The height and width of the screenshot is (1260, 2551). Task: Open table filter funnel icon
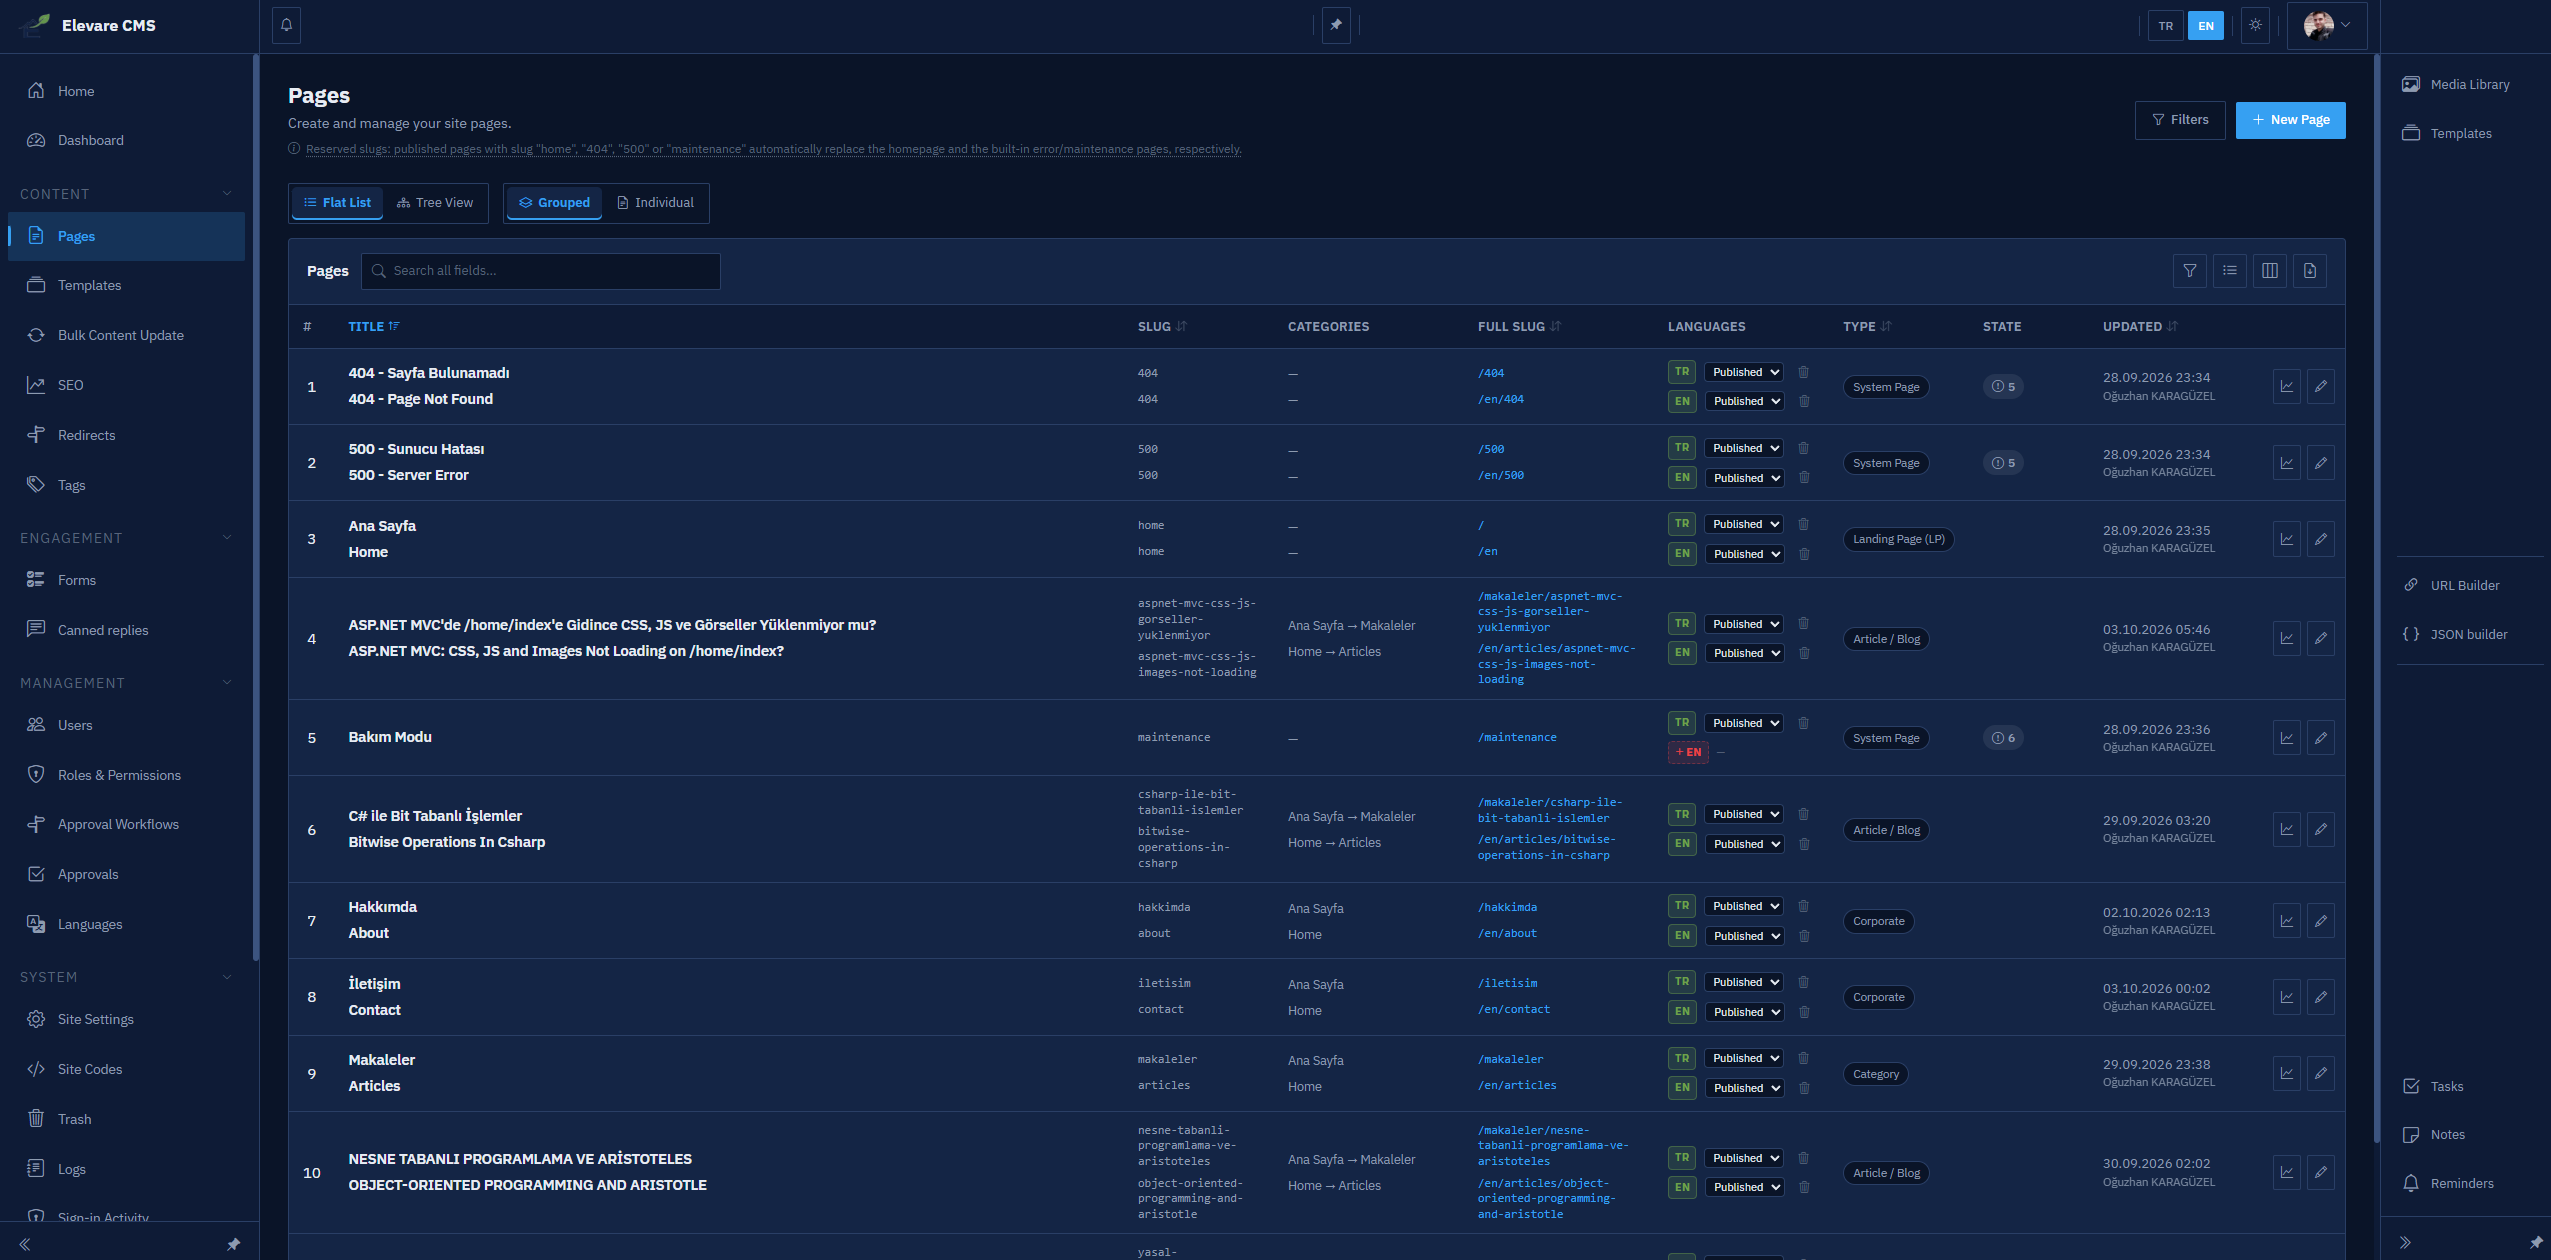point(2190,271)
